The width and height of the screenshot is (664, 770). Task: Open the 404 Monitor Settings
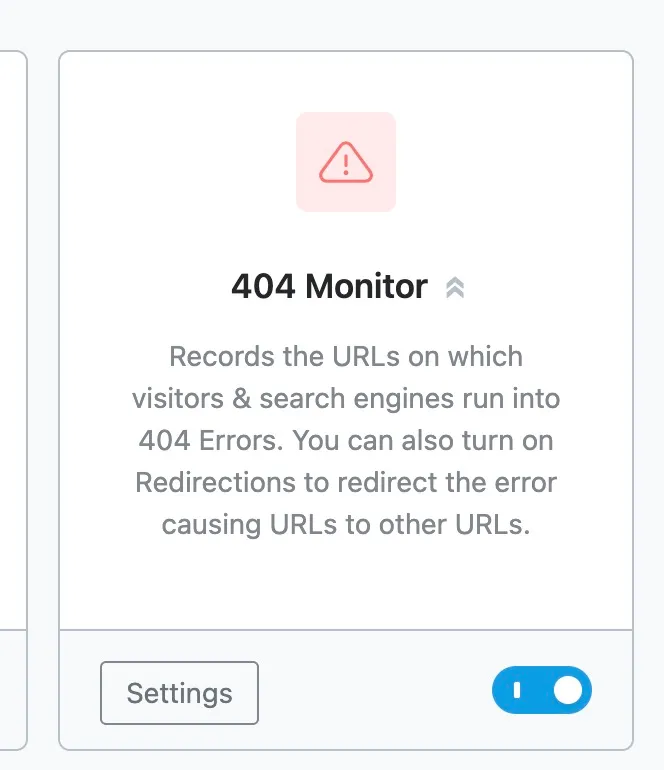[x=180, y=693]
